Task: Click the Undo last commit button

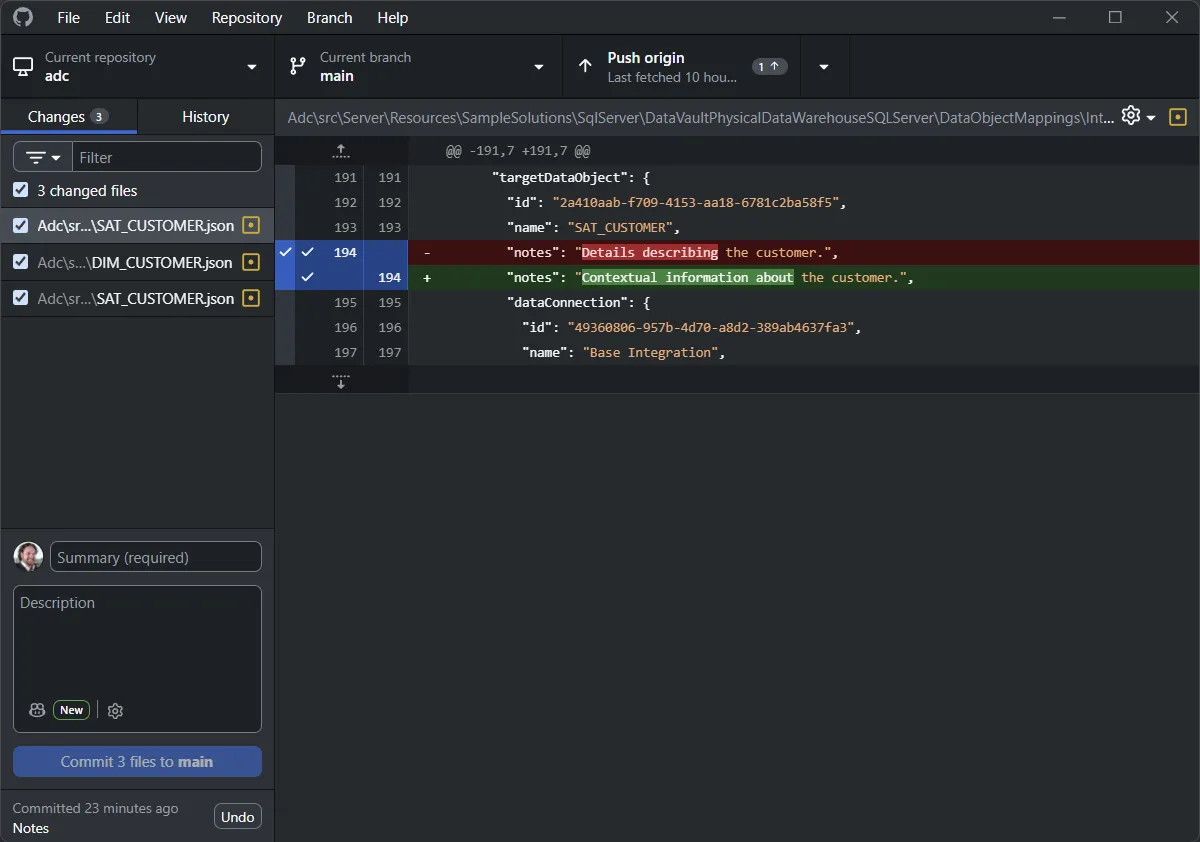Action: 238,817
